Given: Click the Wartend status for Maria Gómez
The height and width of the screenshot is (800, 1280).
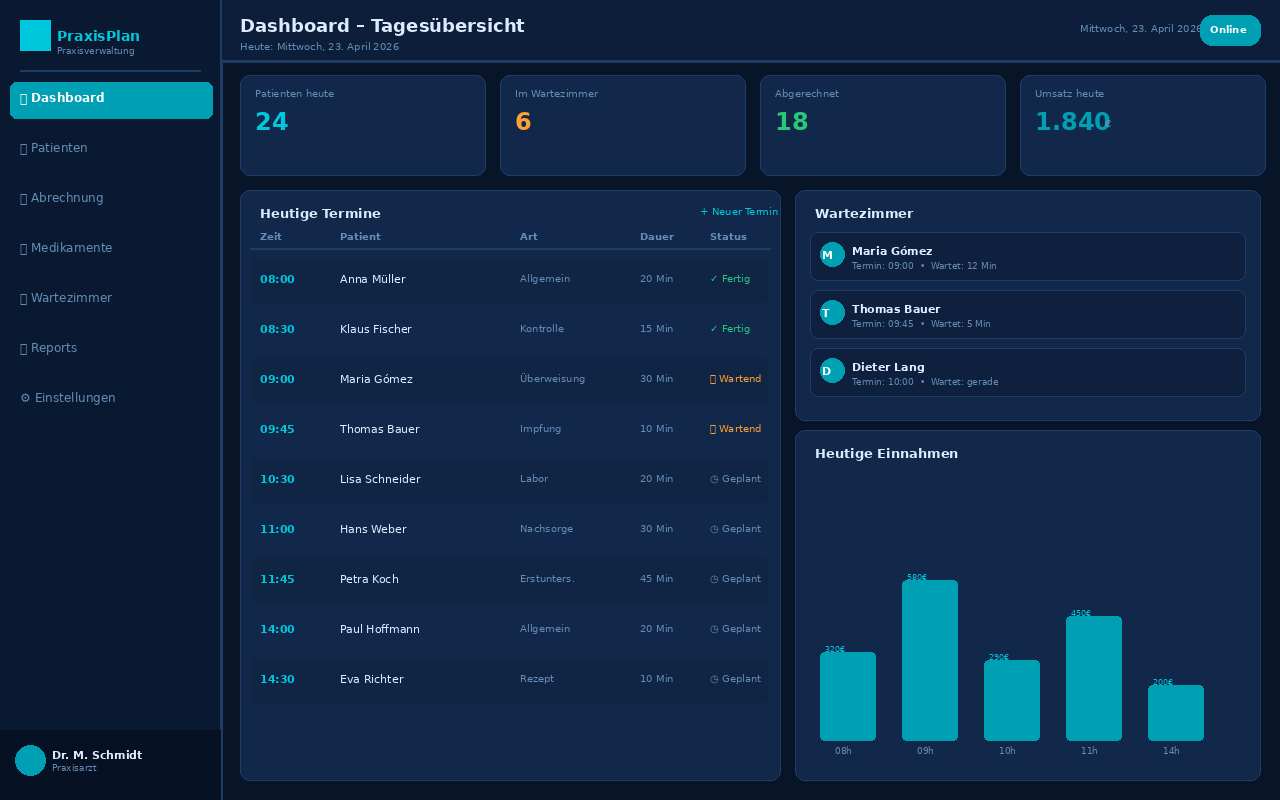Looking at the screenshot, I should pyautogui.click(x=735, y=379).
